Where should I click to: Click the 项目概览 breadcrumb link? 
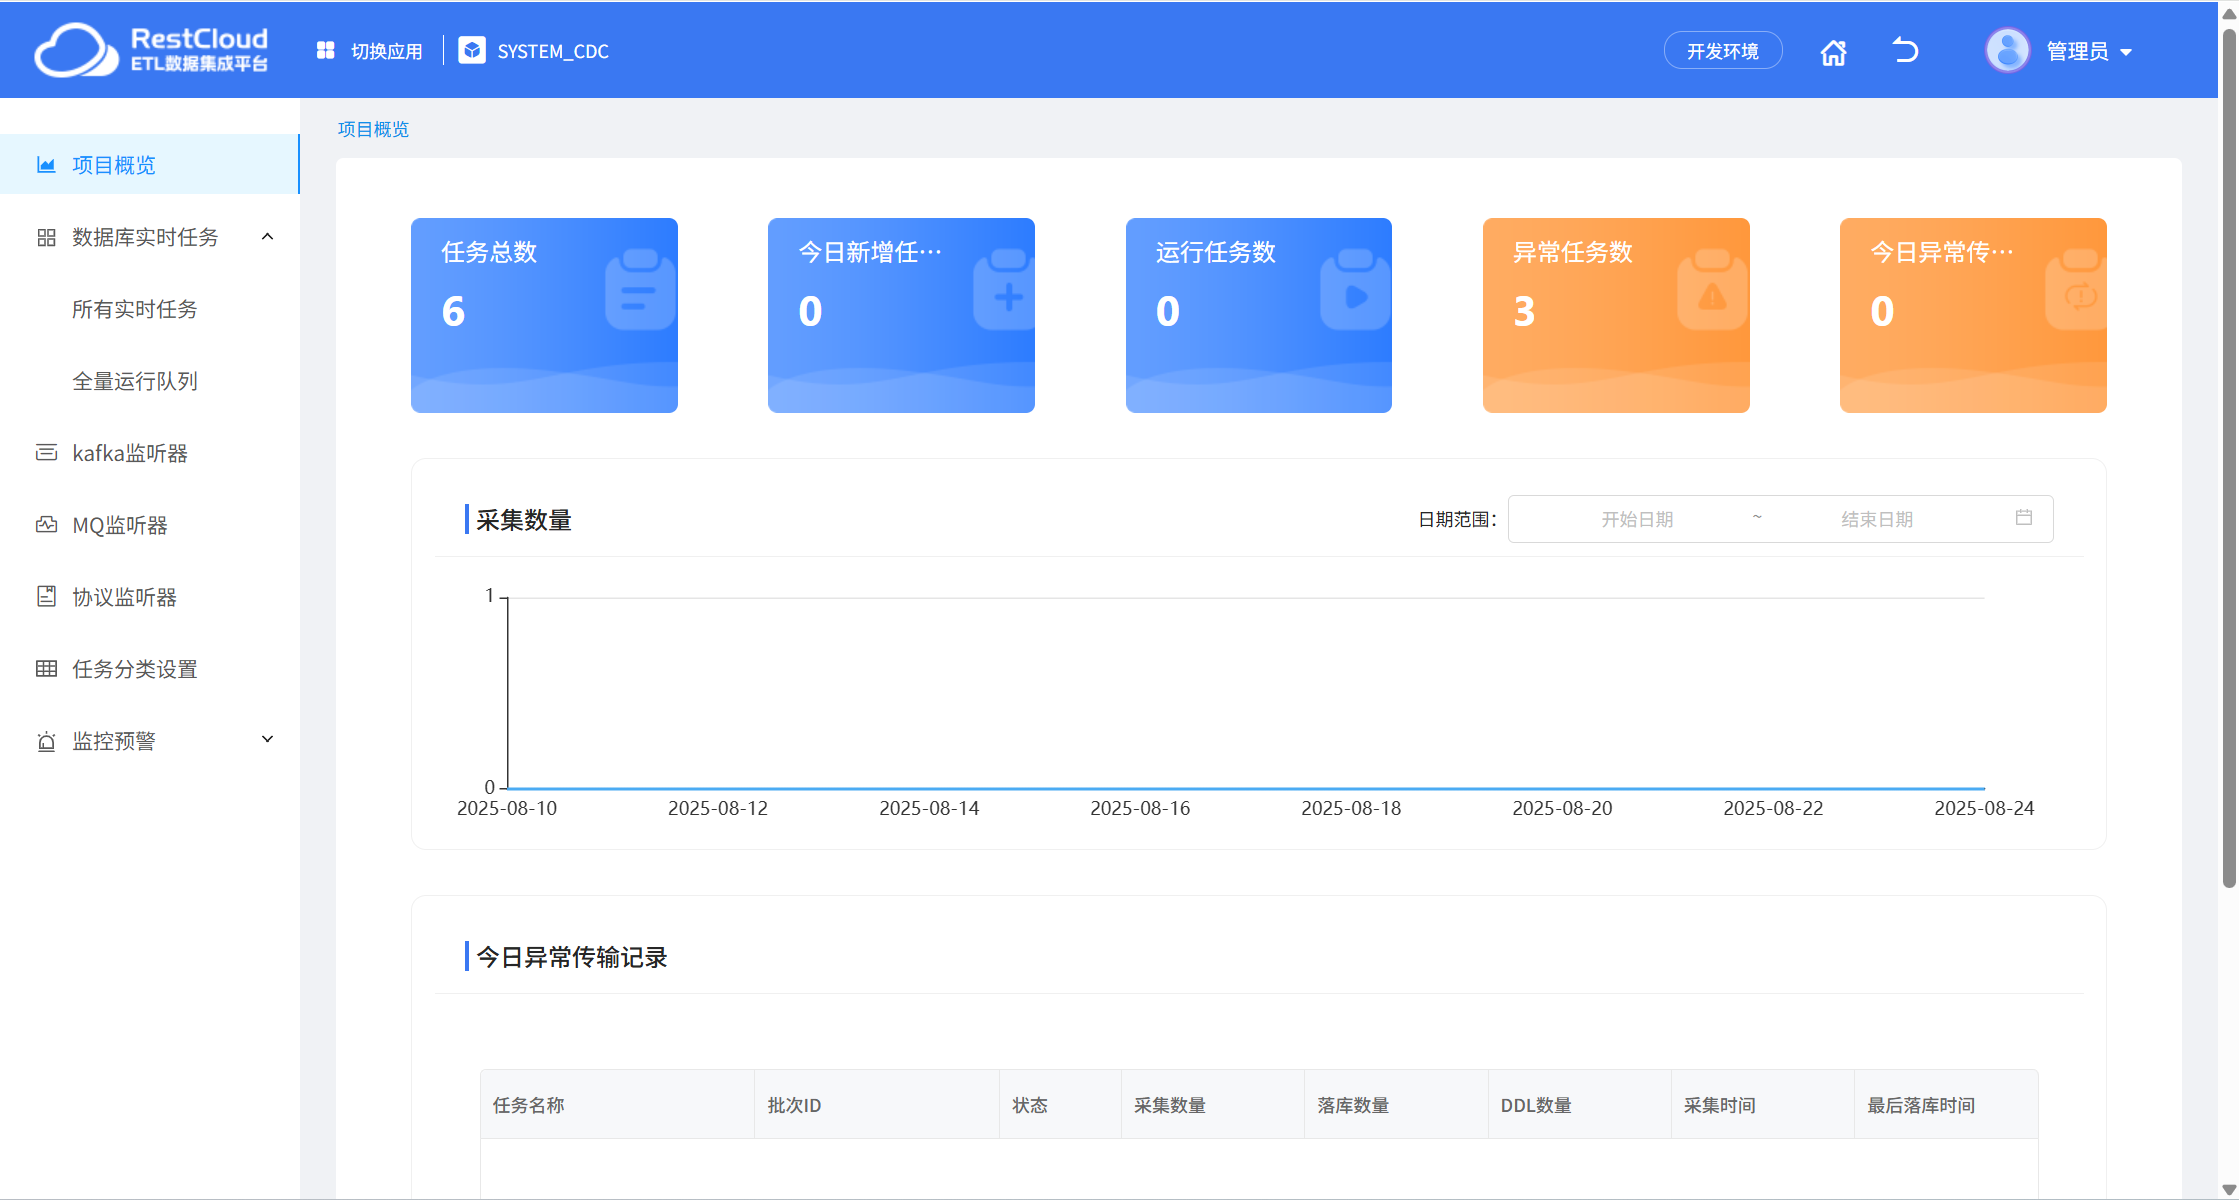(373, 129)
